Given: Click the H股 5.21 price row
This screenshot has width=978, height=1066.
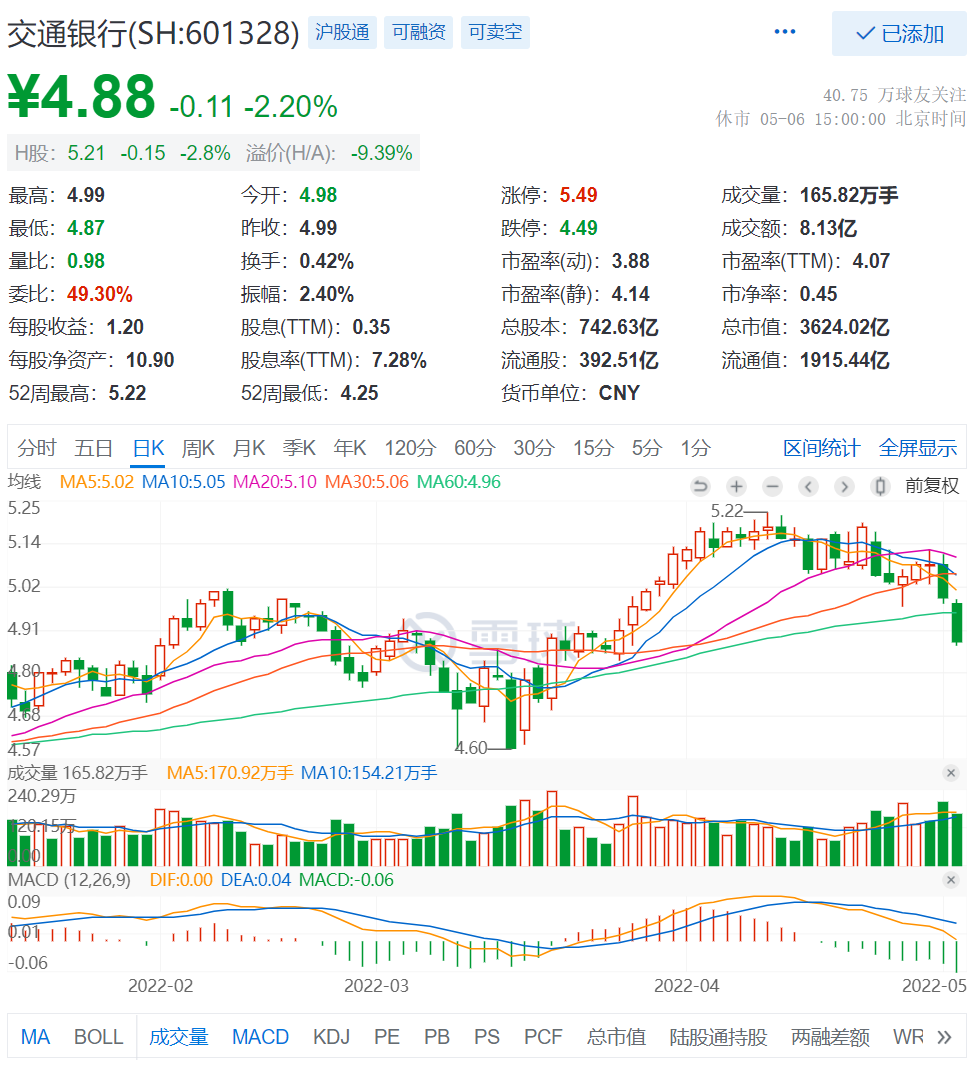Looking at the screenshot, I should pos(213,152).
